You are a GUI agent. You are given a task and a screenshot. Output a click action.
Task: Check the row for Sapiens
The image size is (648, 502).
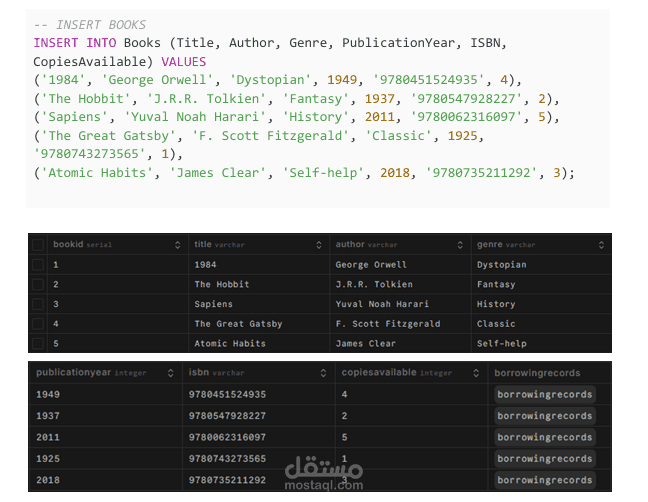coord(38,304)
